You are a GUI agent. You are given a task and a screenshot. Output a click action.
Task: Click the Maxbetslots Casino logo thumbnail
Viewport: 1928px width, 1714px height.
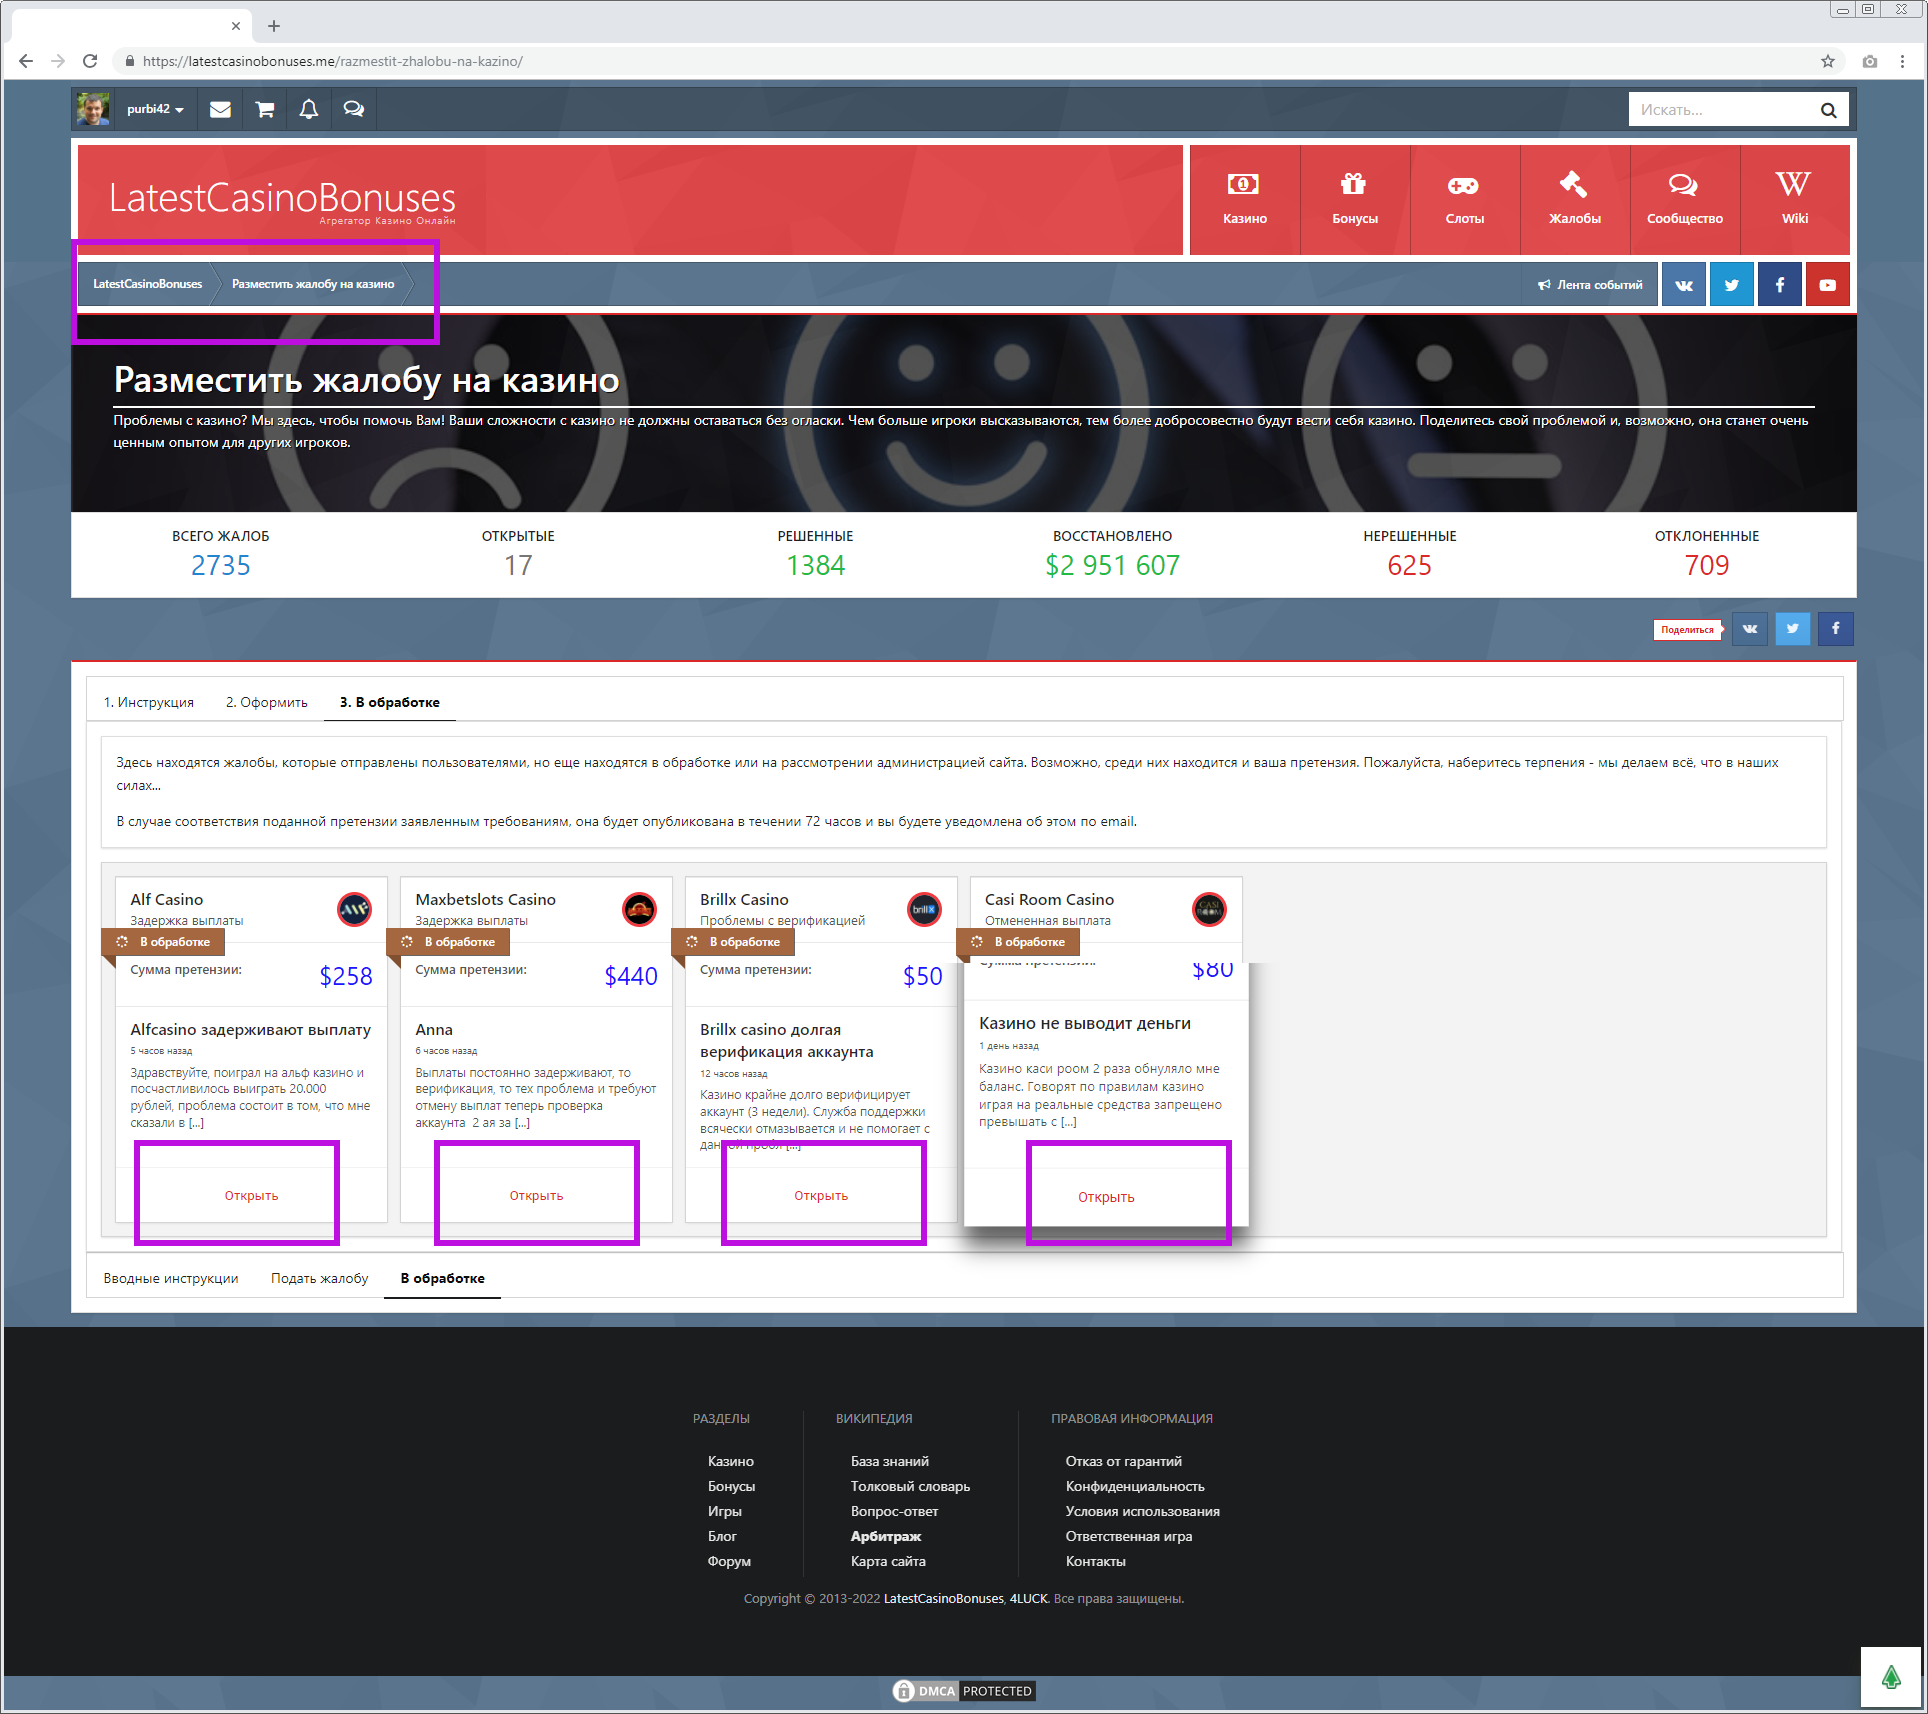pos(639,909)
